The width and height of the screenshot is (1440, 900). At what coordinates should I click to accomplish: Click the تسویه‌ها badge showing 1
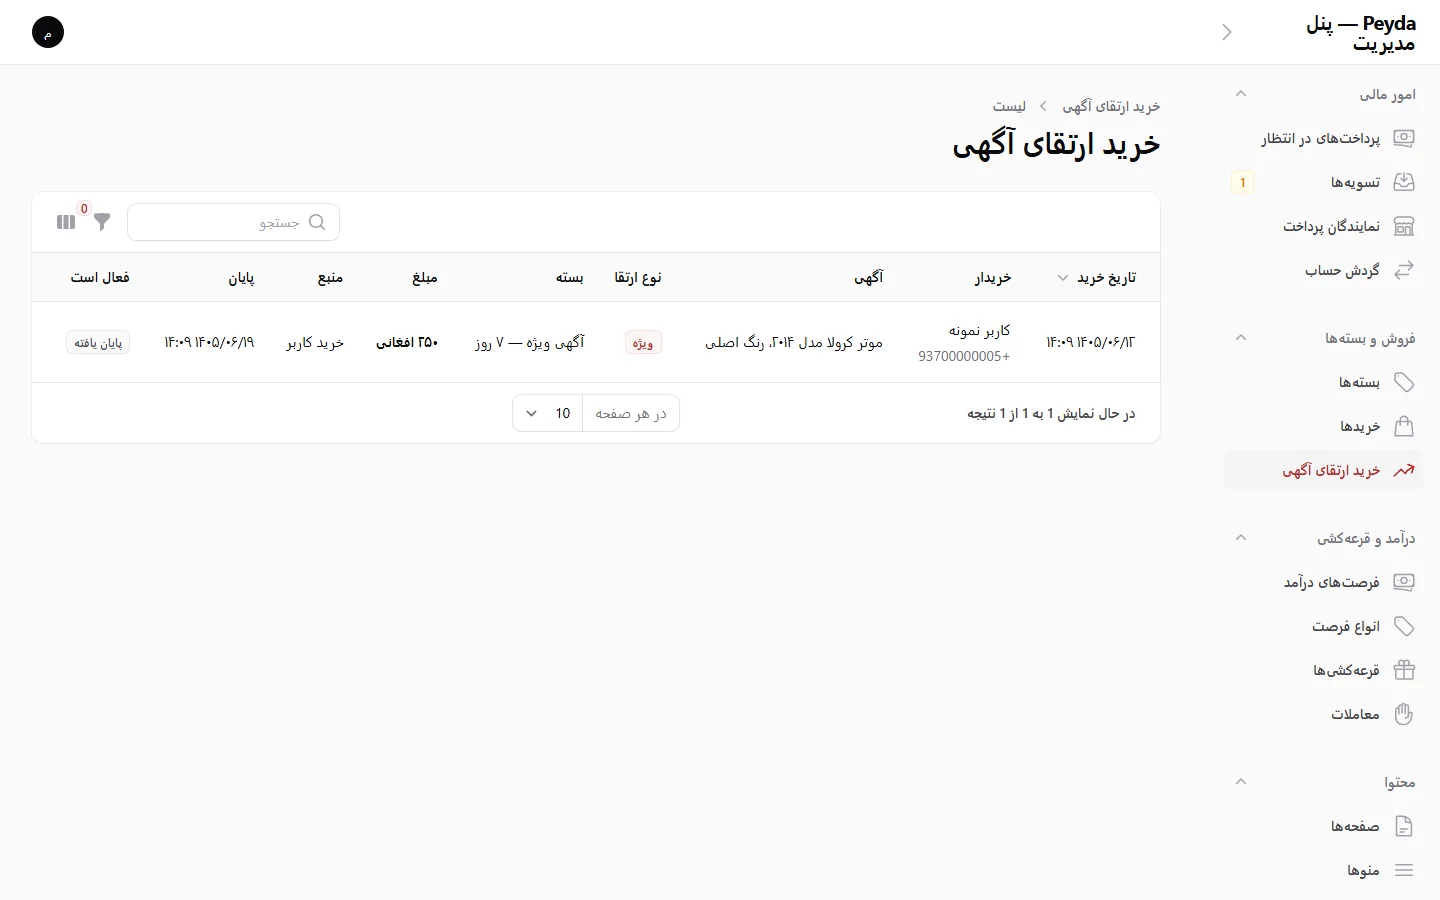tap(1243, 182)
